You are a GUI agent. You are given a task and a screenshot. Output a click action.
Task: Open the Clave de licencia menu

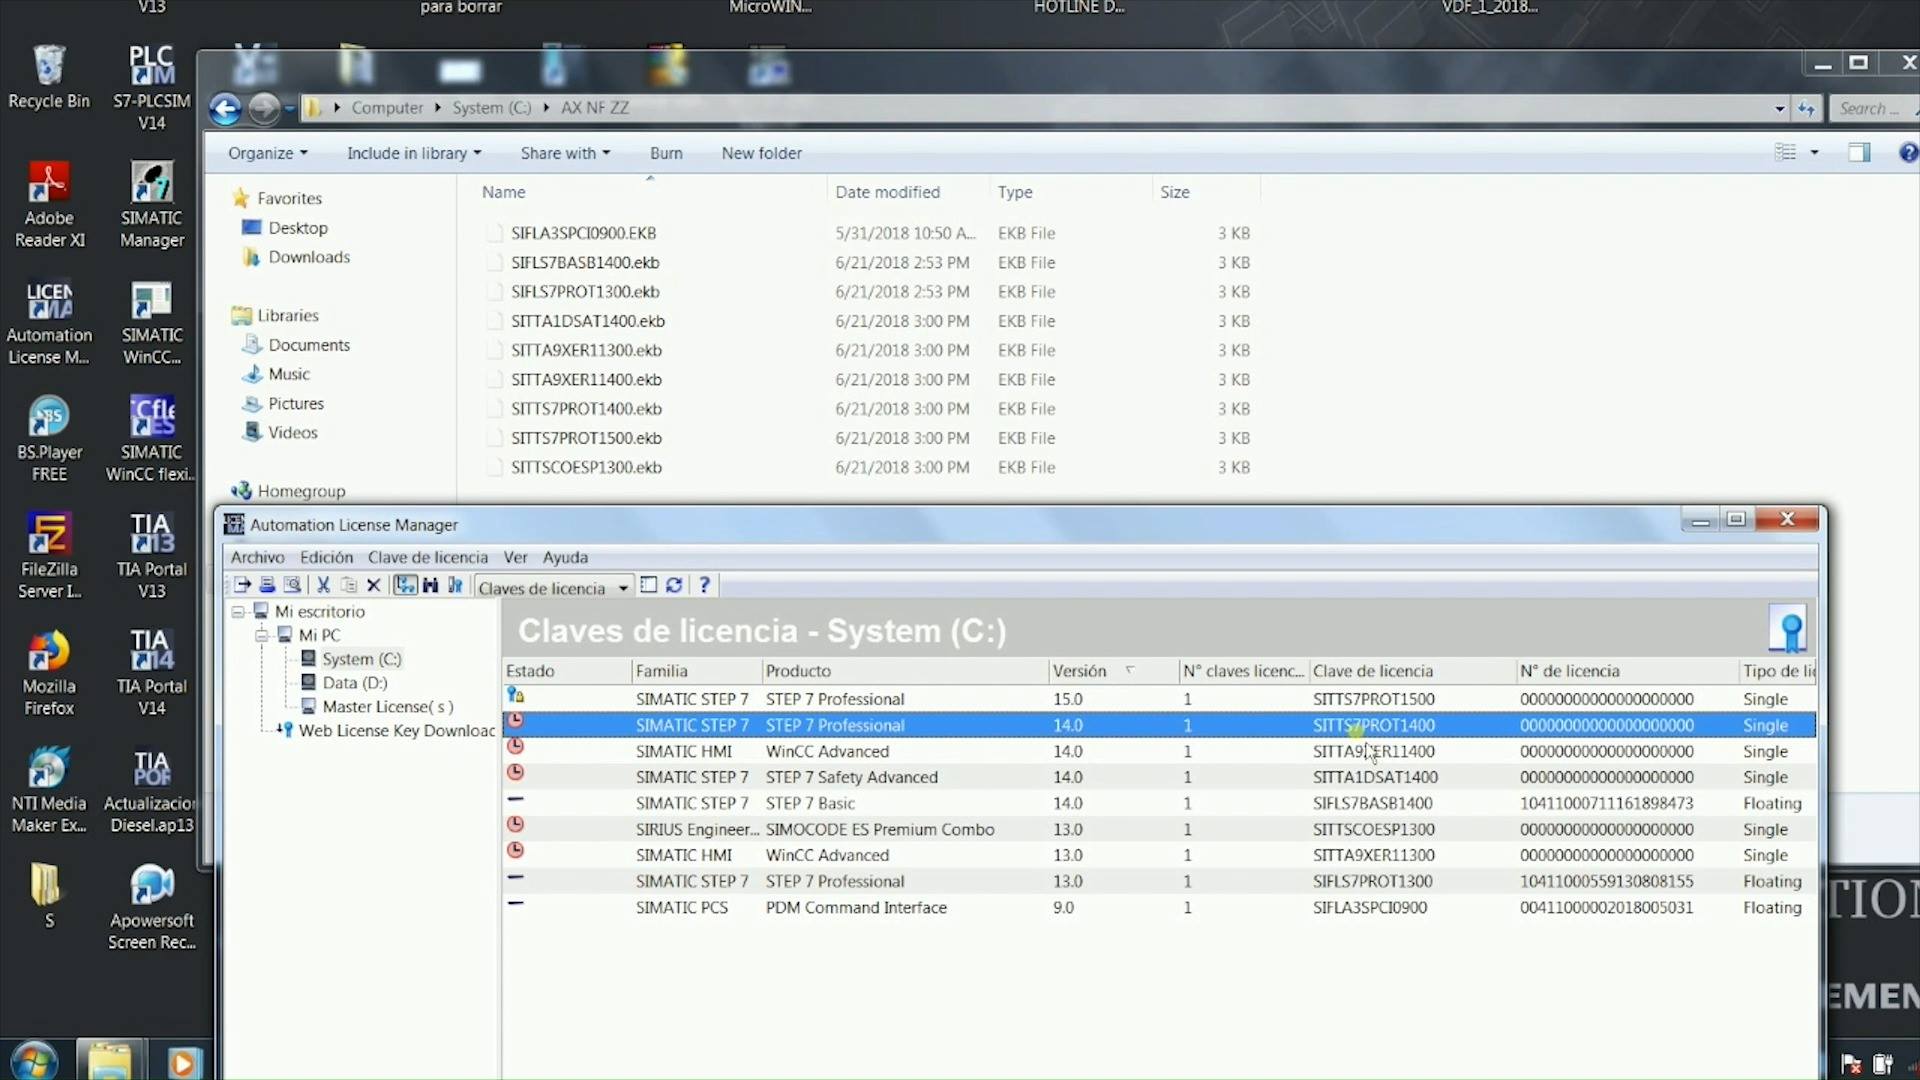click(x=427, y=558)
